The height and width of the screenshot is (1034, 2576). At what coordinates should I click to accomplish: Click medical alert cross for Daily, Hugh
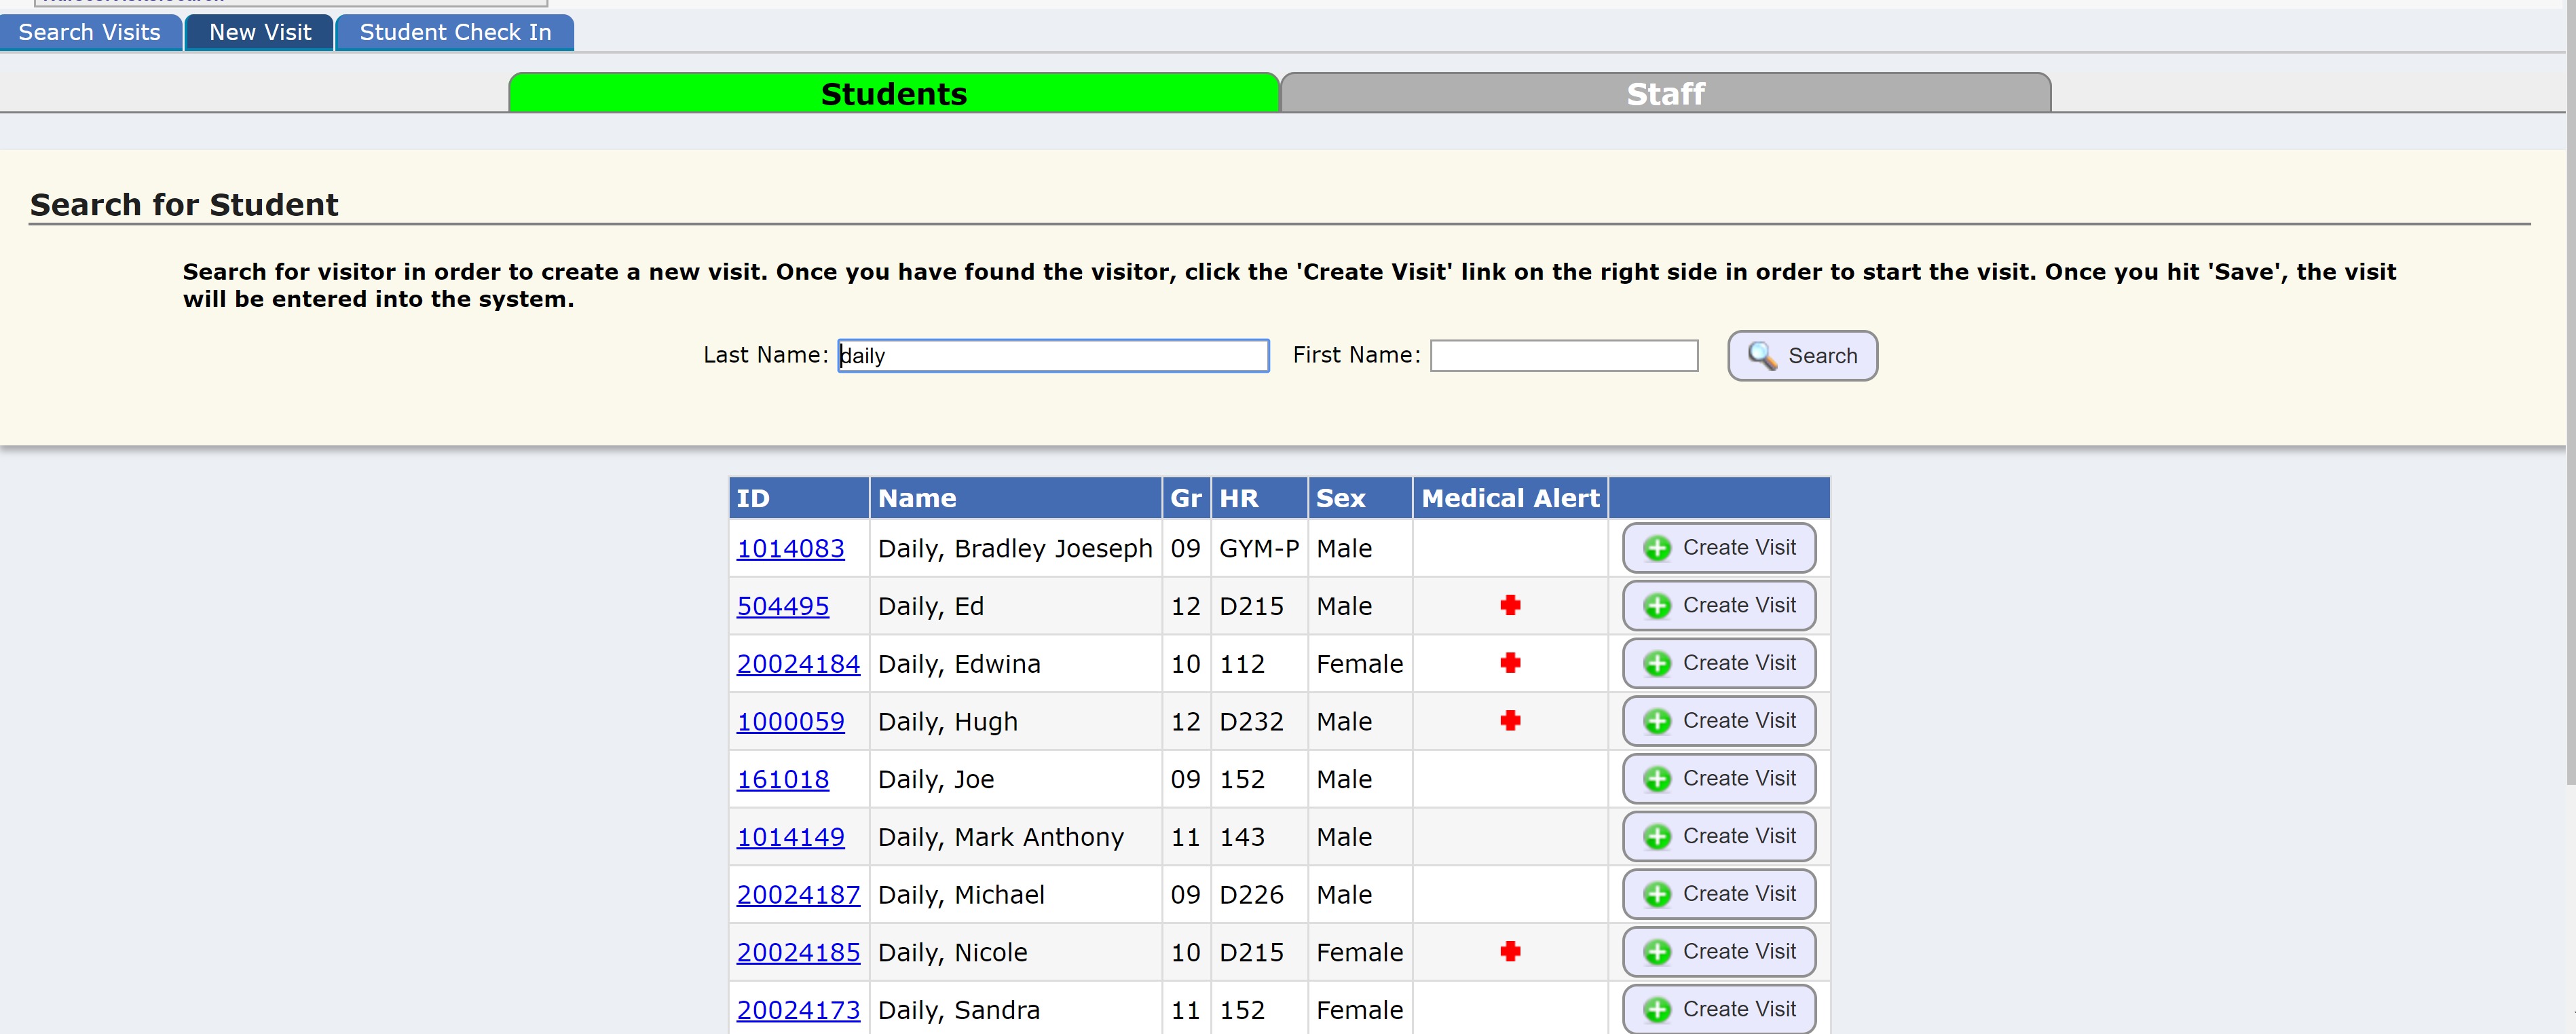pos(1510,721)
